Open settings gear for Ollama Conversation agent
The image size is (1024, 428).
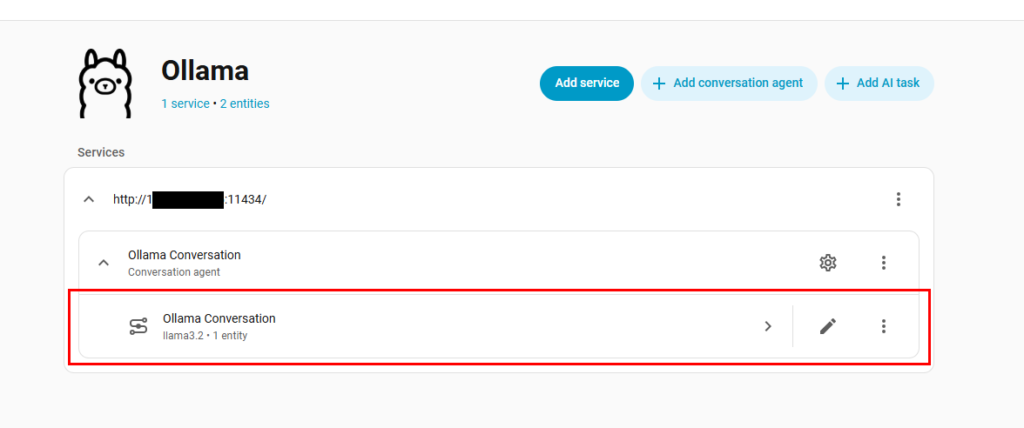[x=827, y=263]
